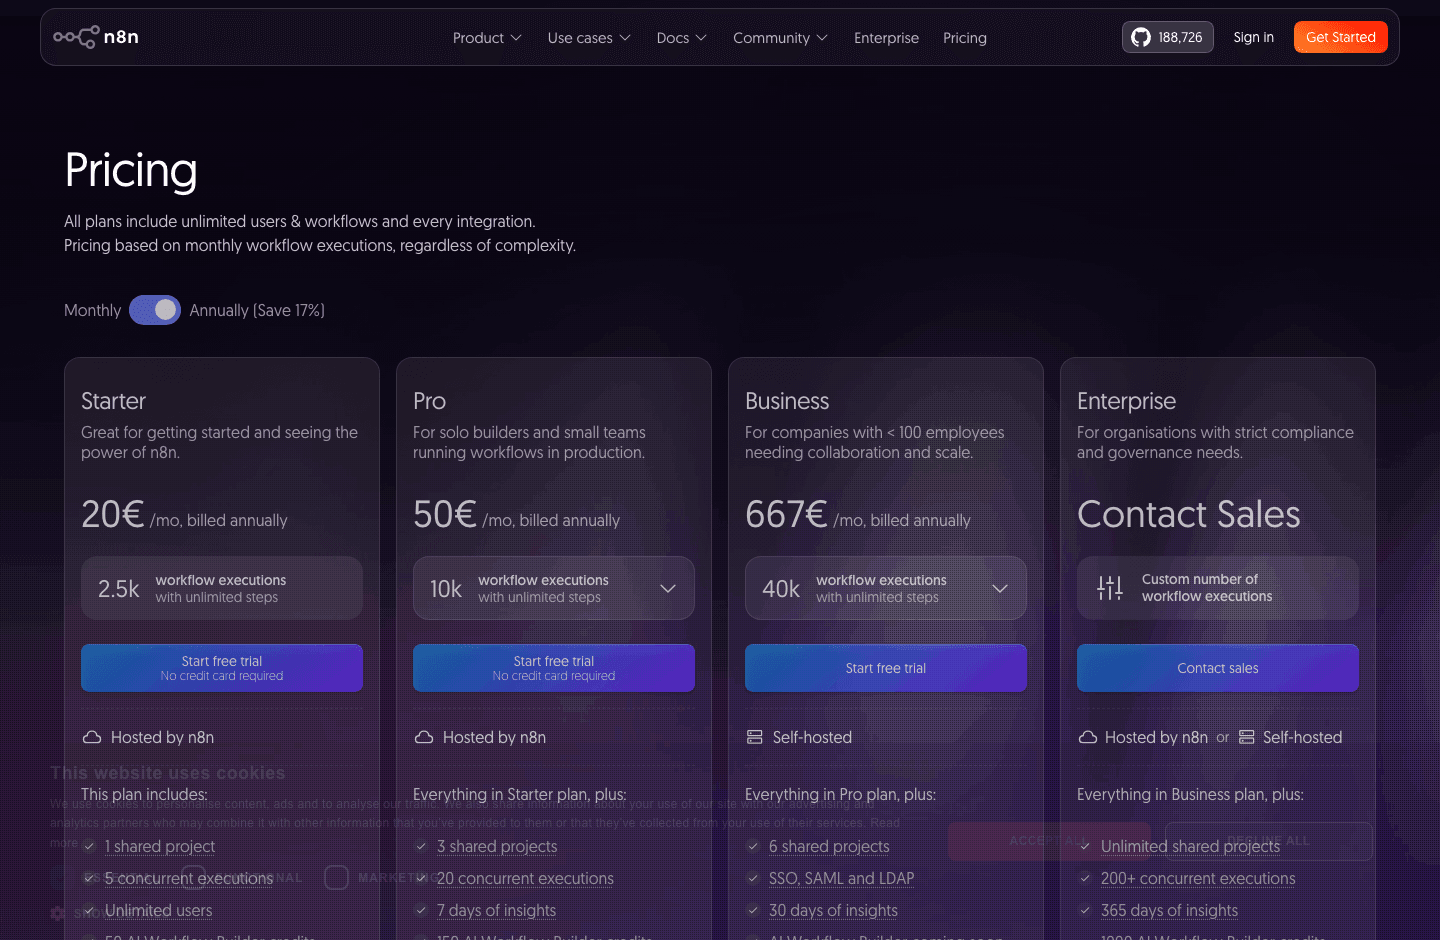Start free trial on the Starter plan

click(x=222, y=668)
